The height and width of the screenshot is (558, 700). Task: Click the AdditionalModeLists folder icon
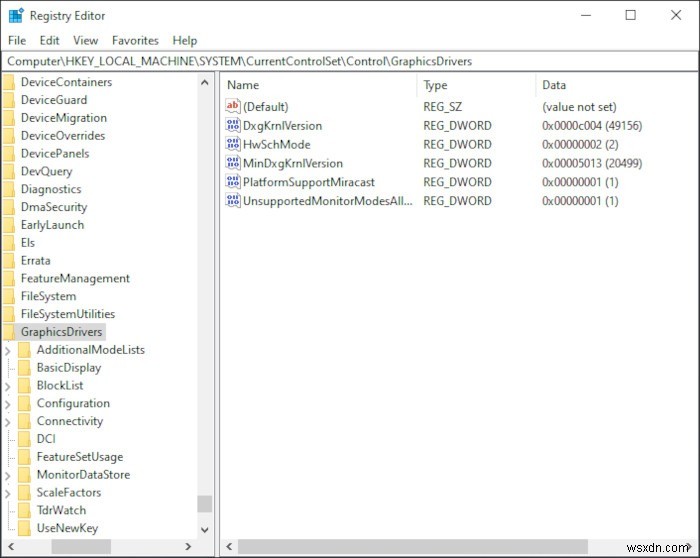tap(25, 350)
